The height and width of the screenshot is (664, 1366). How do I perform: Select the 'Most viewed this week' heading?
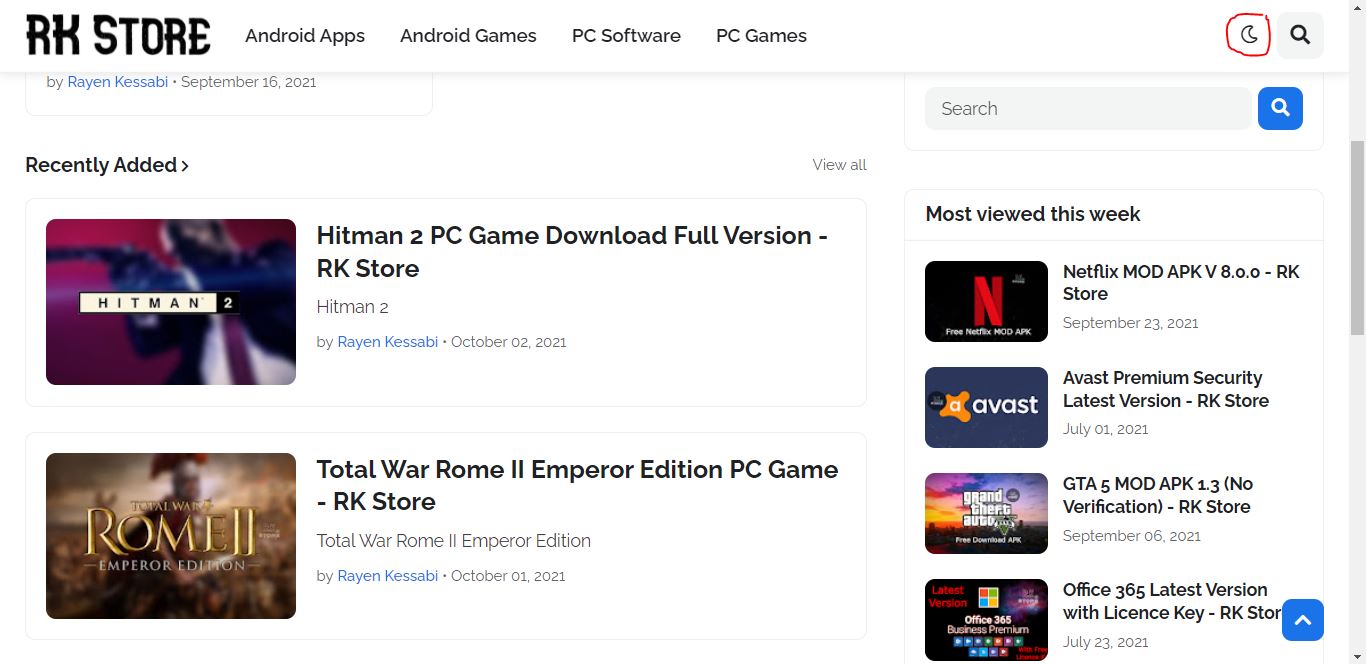[x=1033, y=214]
